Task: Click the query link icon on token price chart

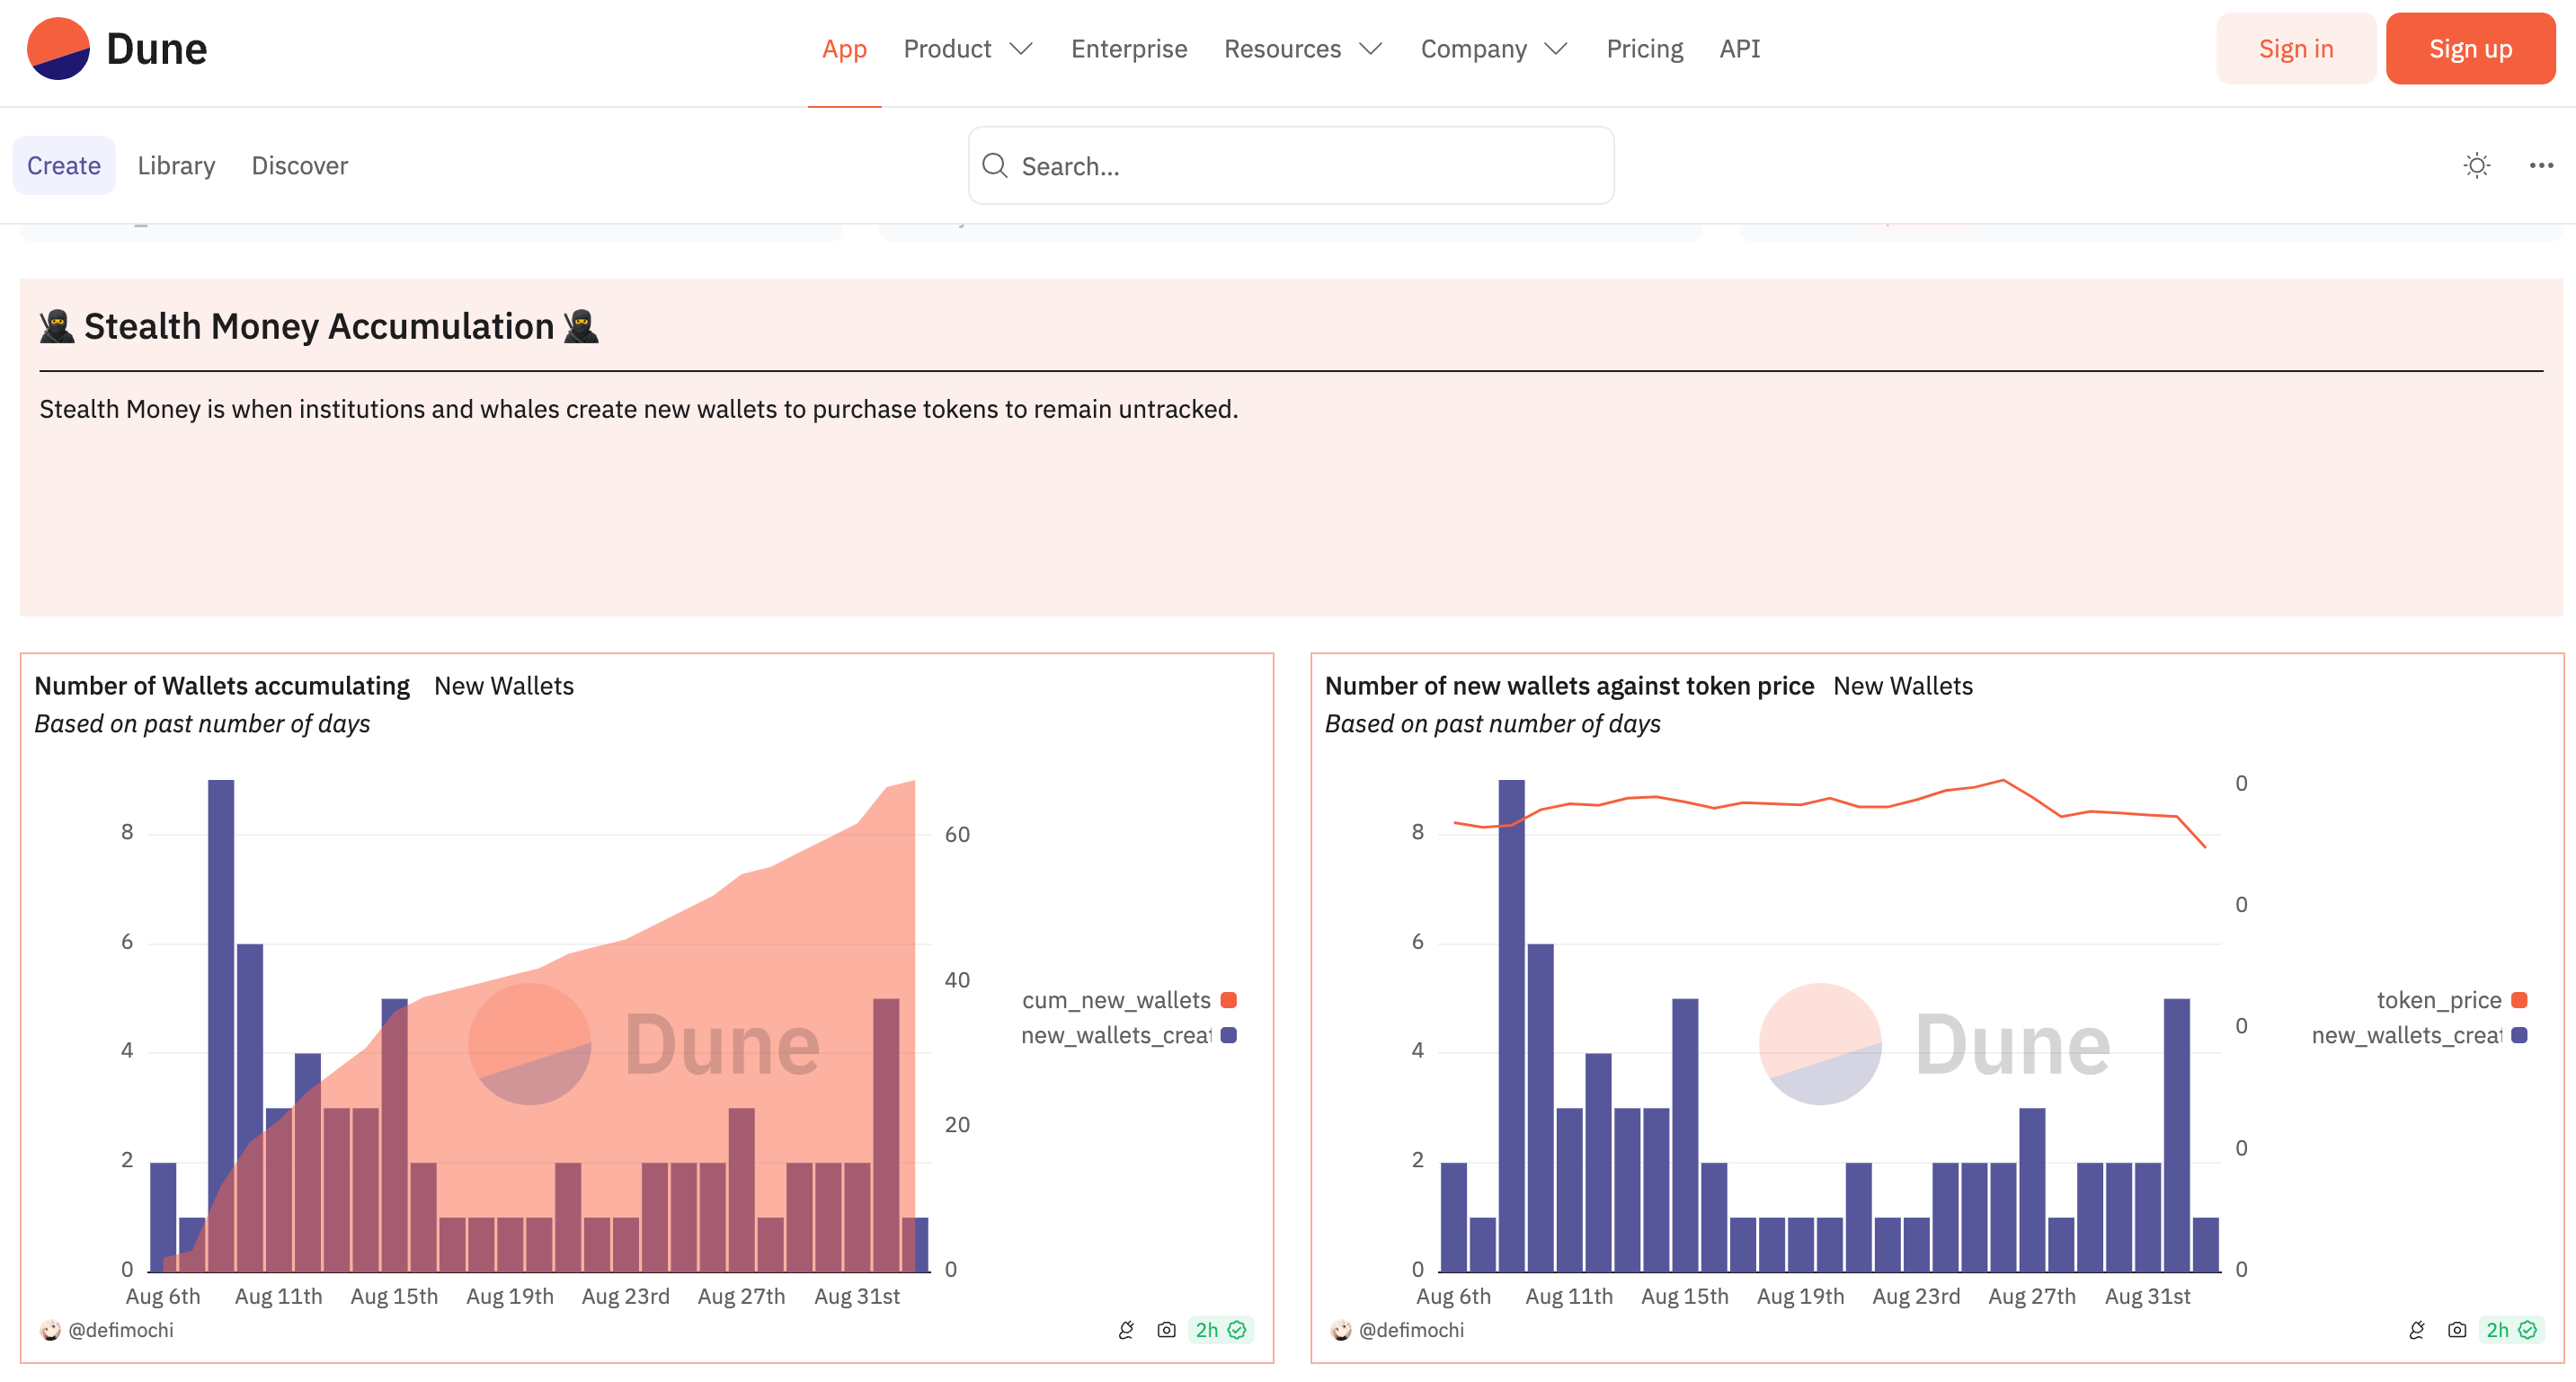Action: pos(2417,1330)
